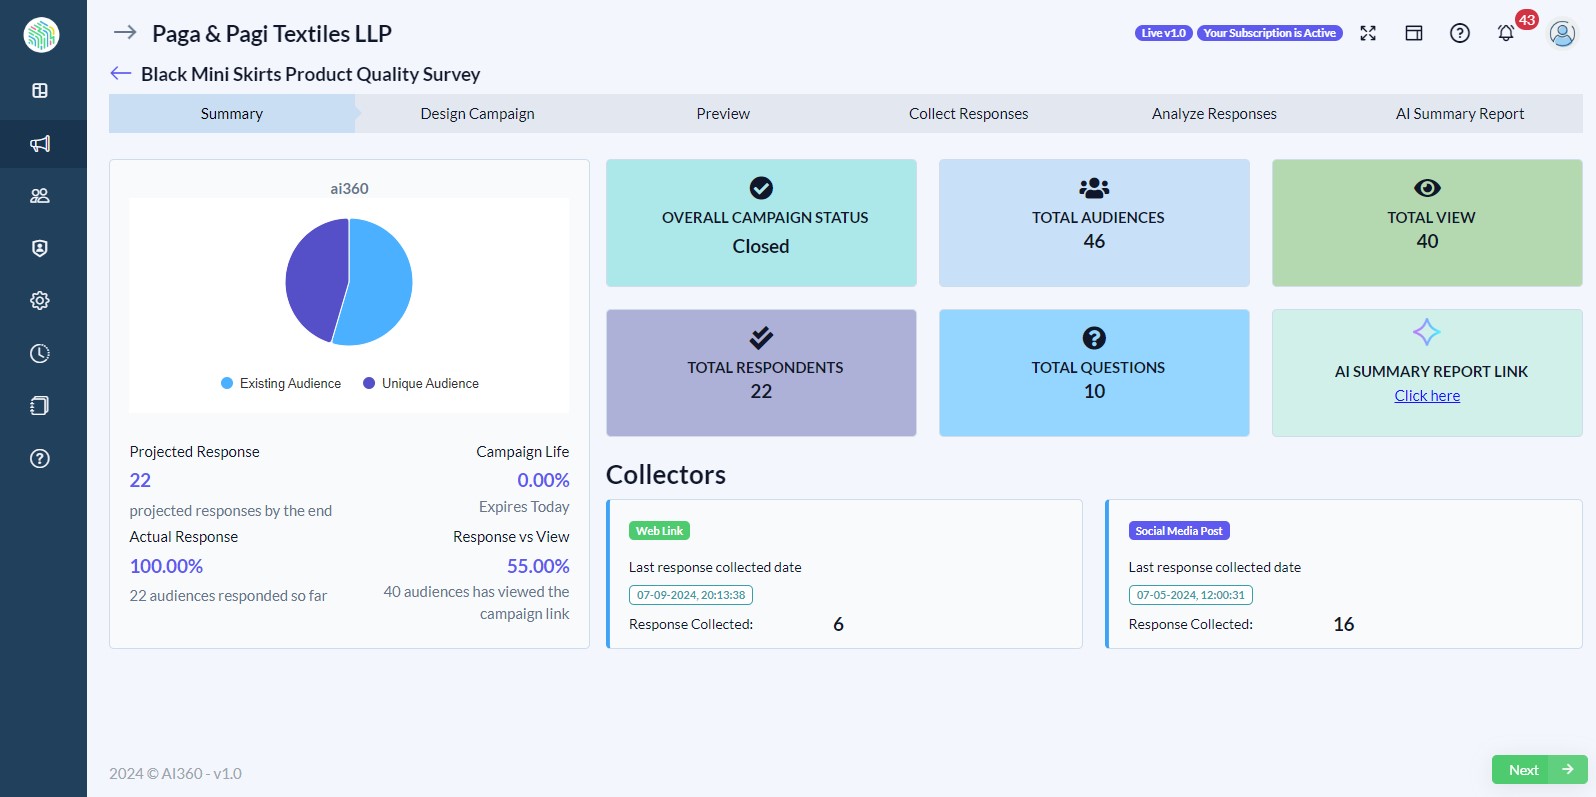This screenshot has height=797, width=1596.
Task: Open the Analyze Responses tab
Action: click(1214, 114)
